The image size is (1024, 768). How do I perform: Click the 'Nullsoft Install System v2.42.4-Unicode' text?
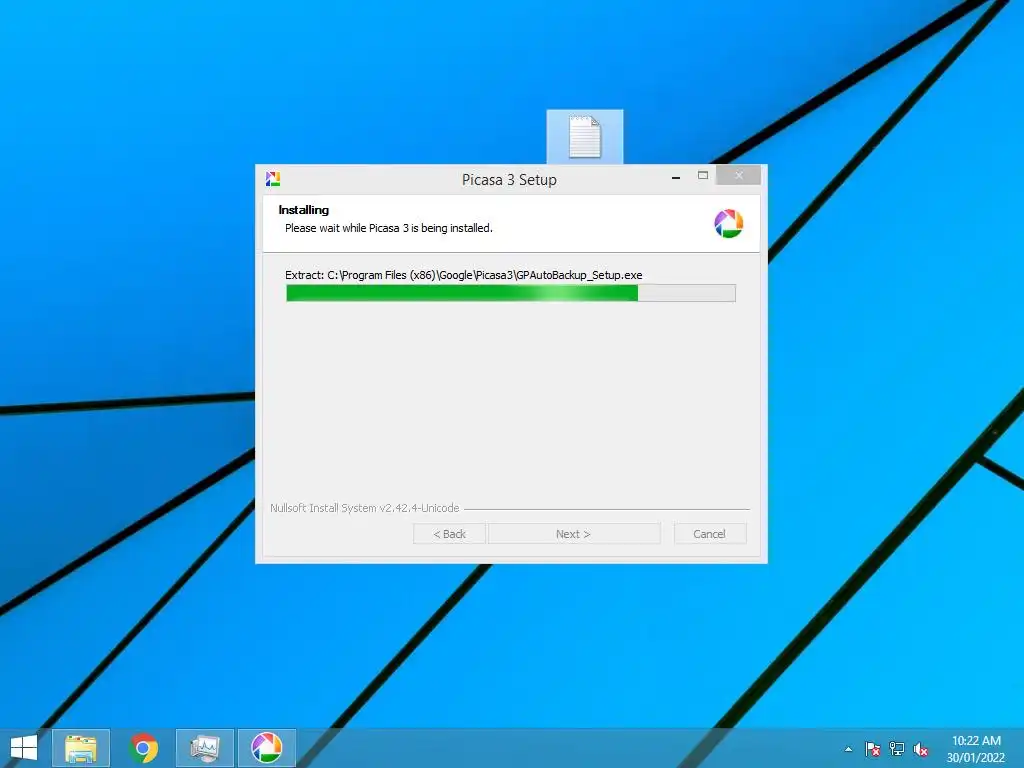coord(364,508)
